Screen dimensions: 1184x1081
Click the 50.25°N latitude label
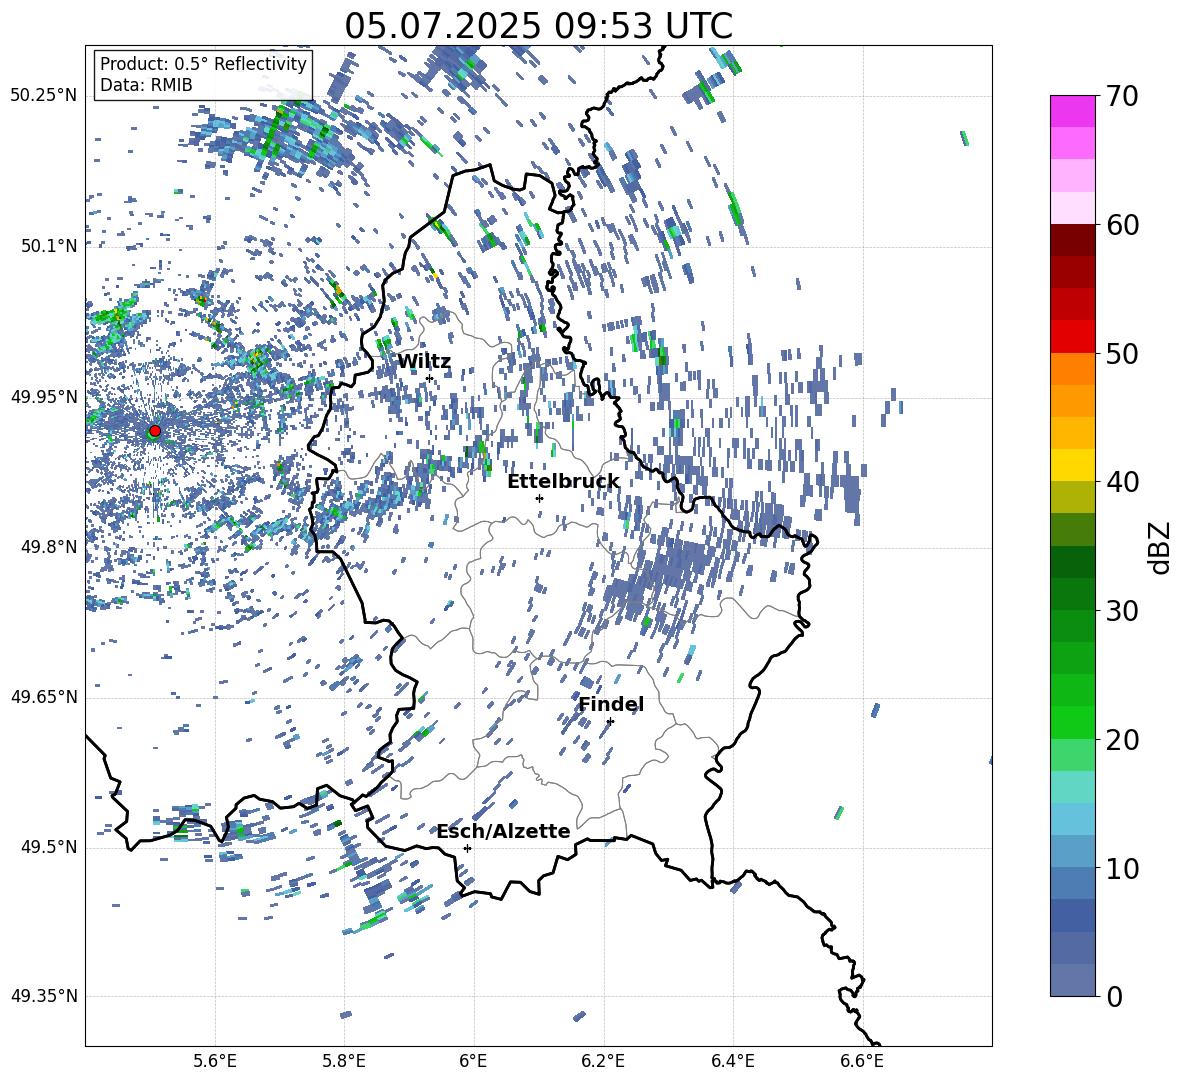(x=44, y=96)
